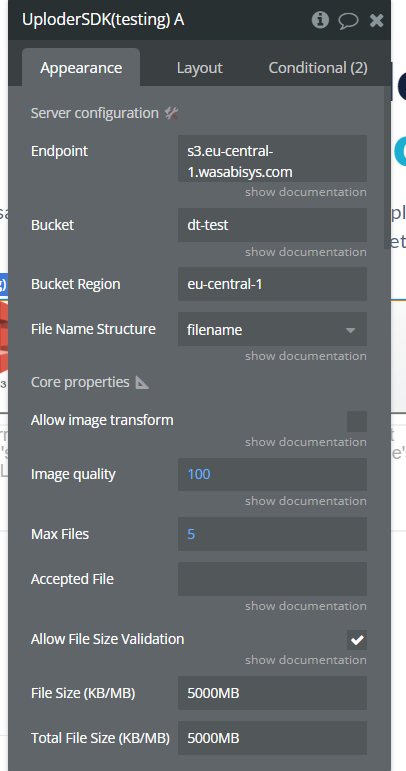Open the Conditional (2) tab
This screenshot has height=771, width=406.
tap(318, 68)
